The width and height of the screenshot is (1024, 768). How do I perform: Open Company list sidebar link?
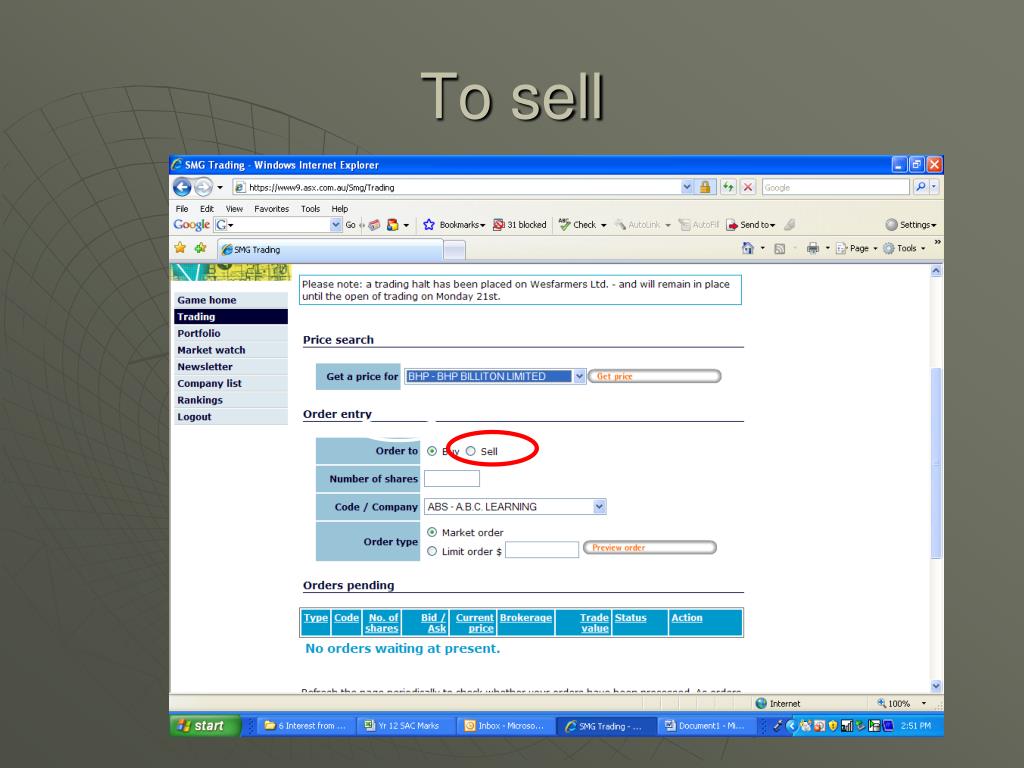click(x=231, y=383)
